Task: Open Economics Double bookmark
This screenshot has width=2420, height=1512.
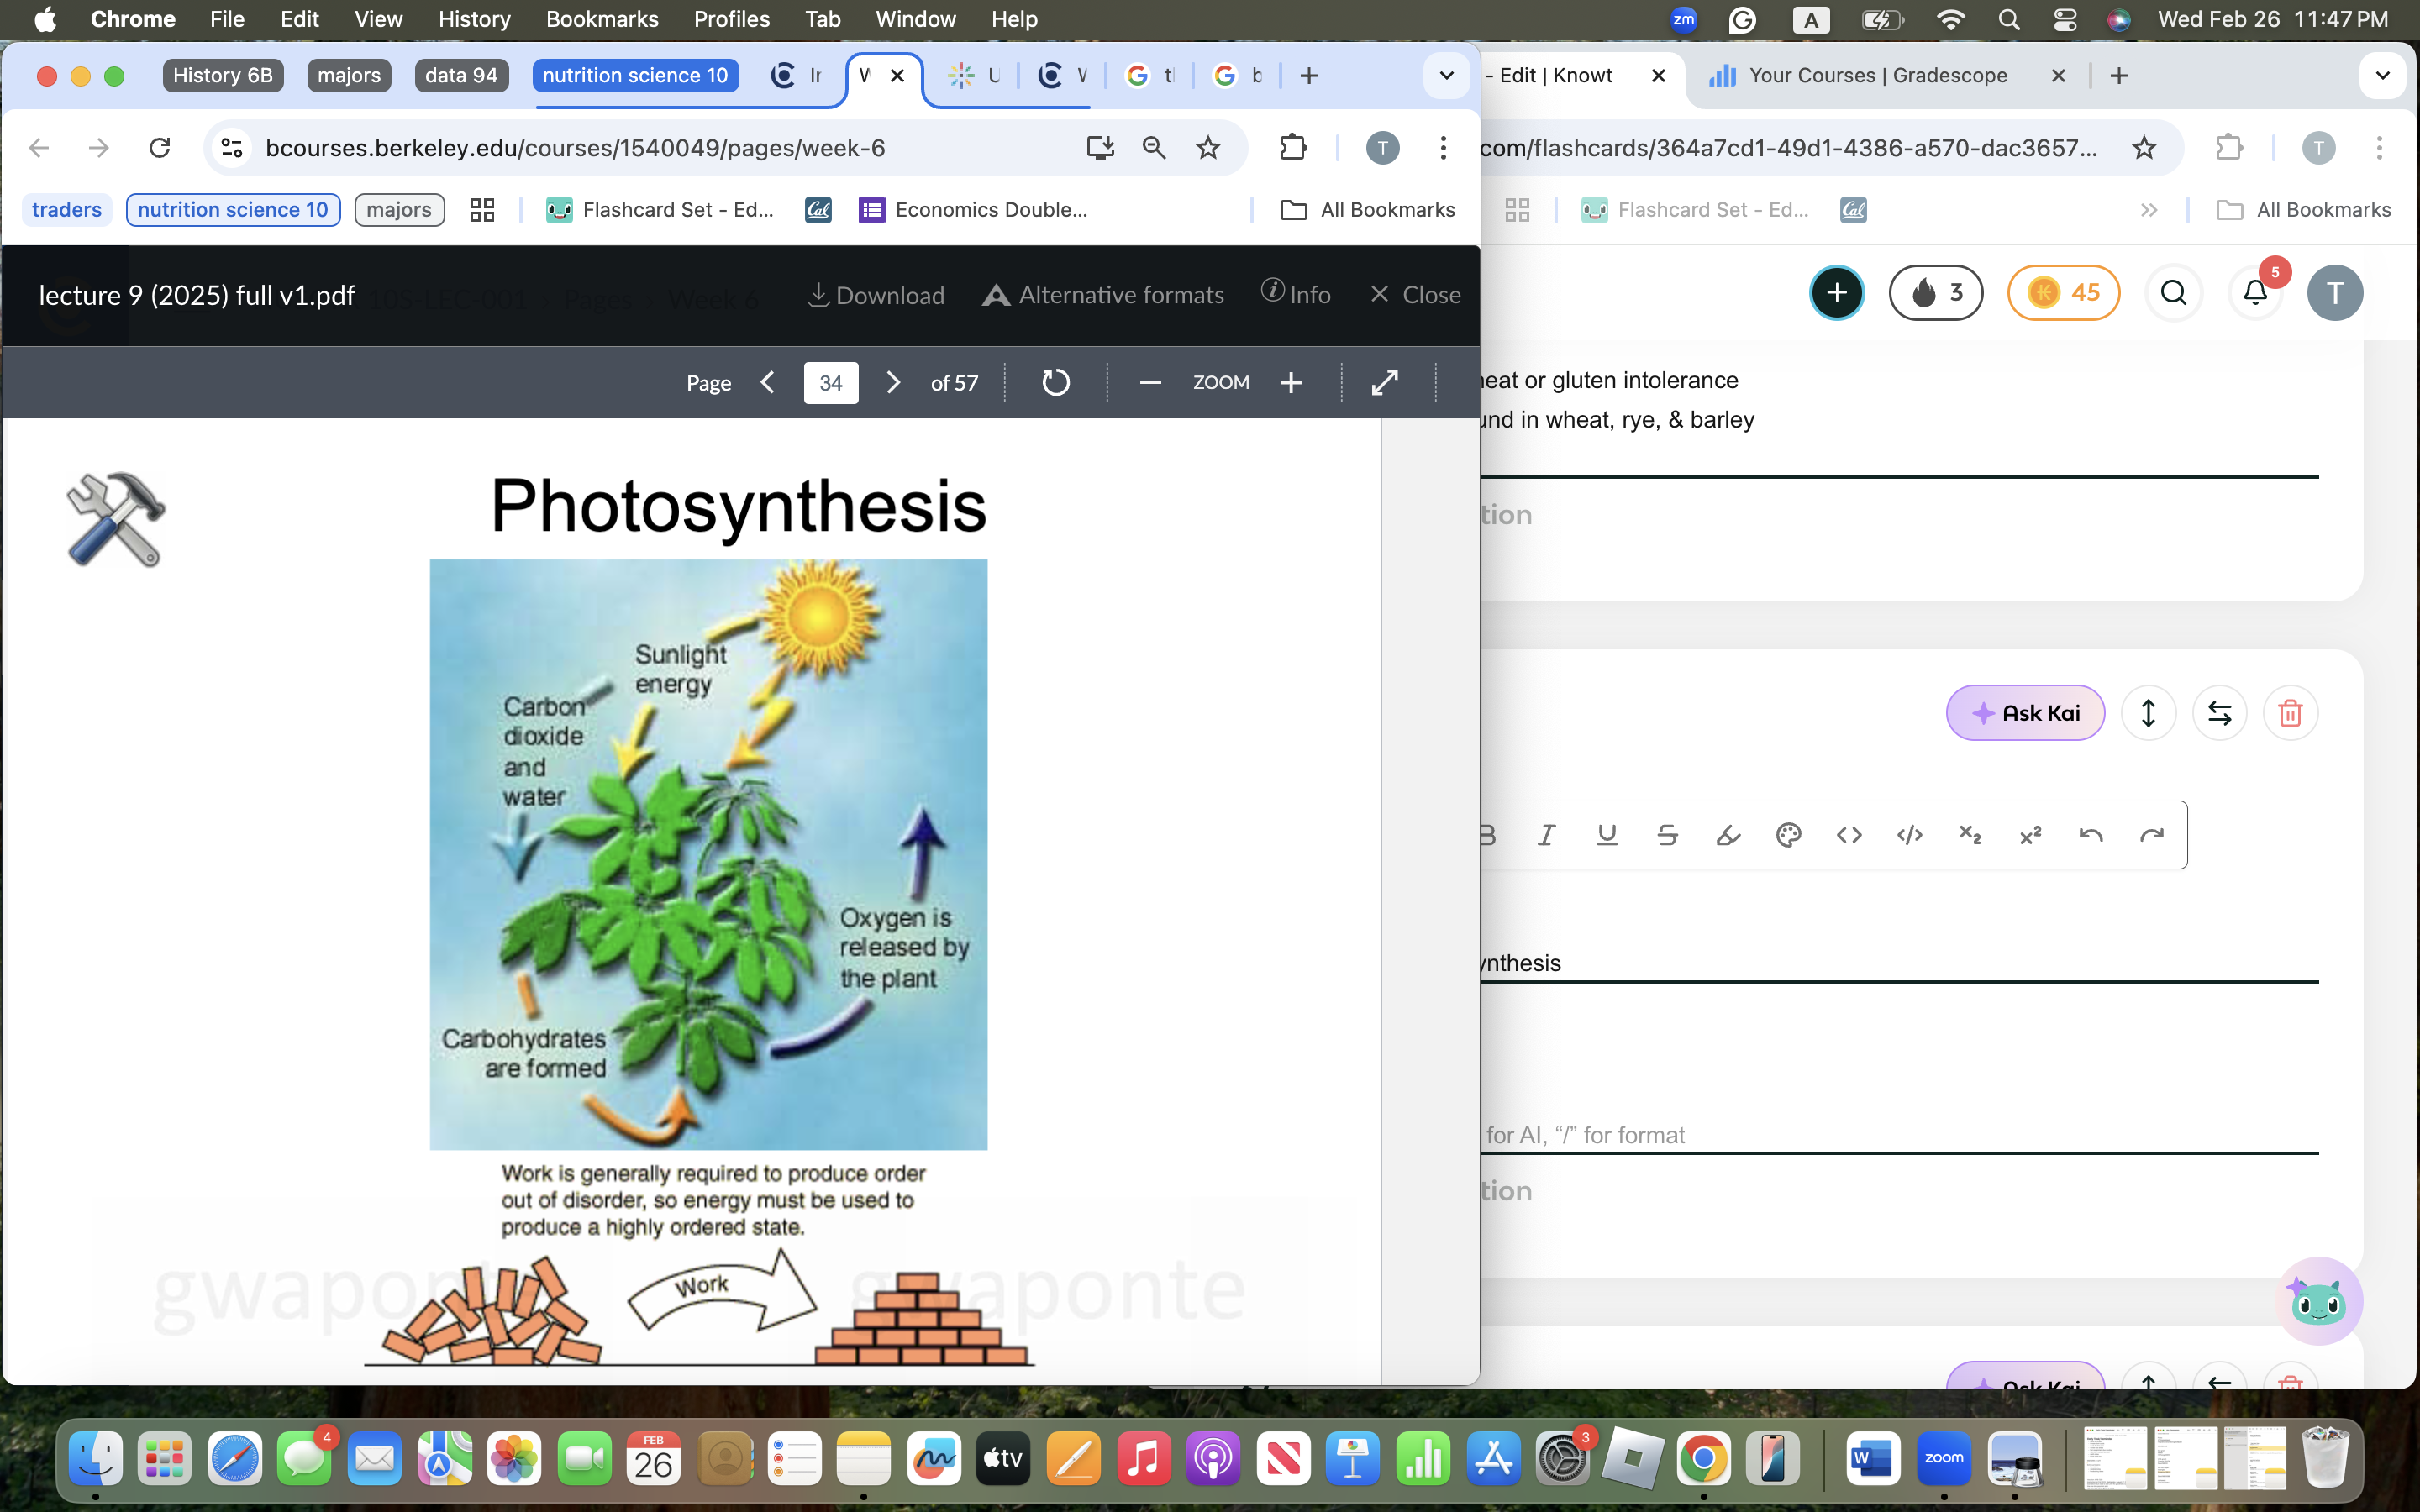Action: coord(974,209)
